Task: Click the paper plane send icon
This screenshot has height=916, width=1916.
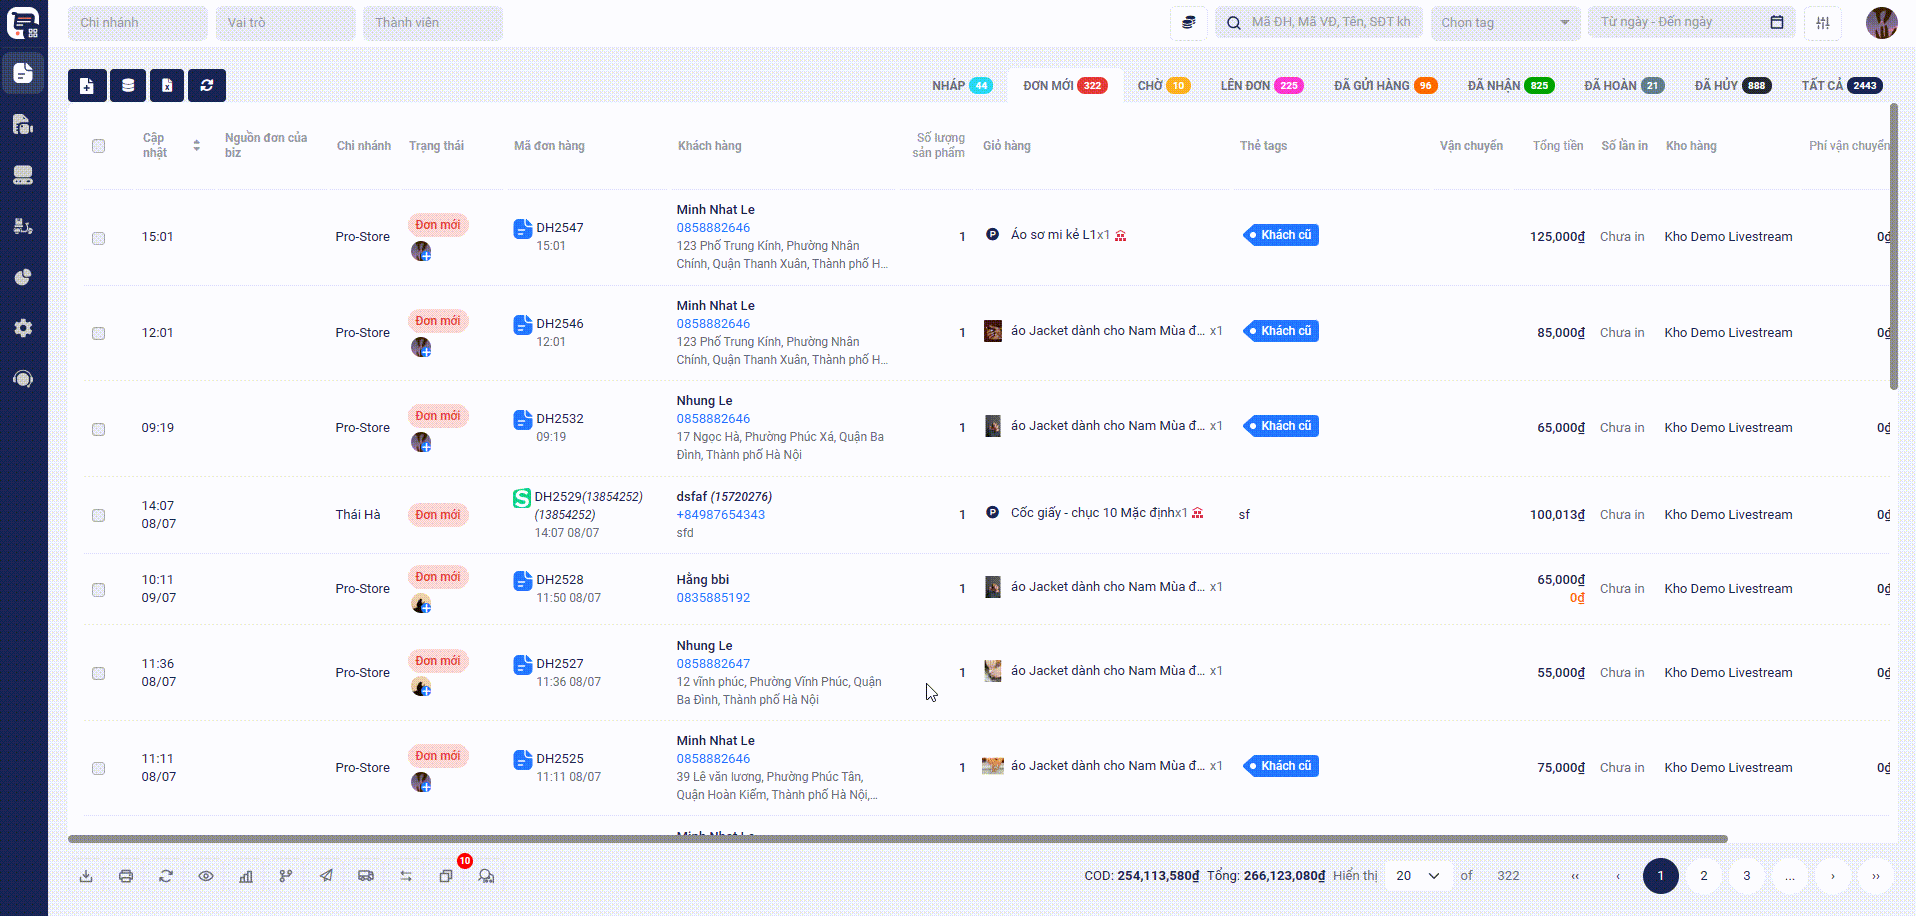Action: click(x=326, y=876)
